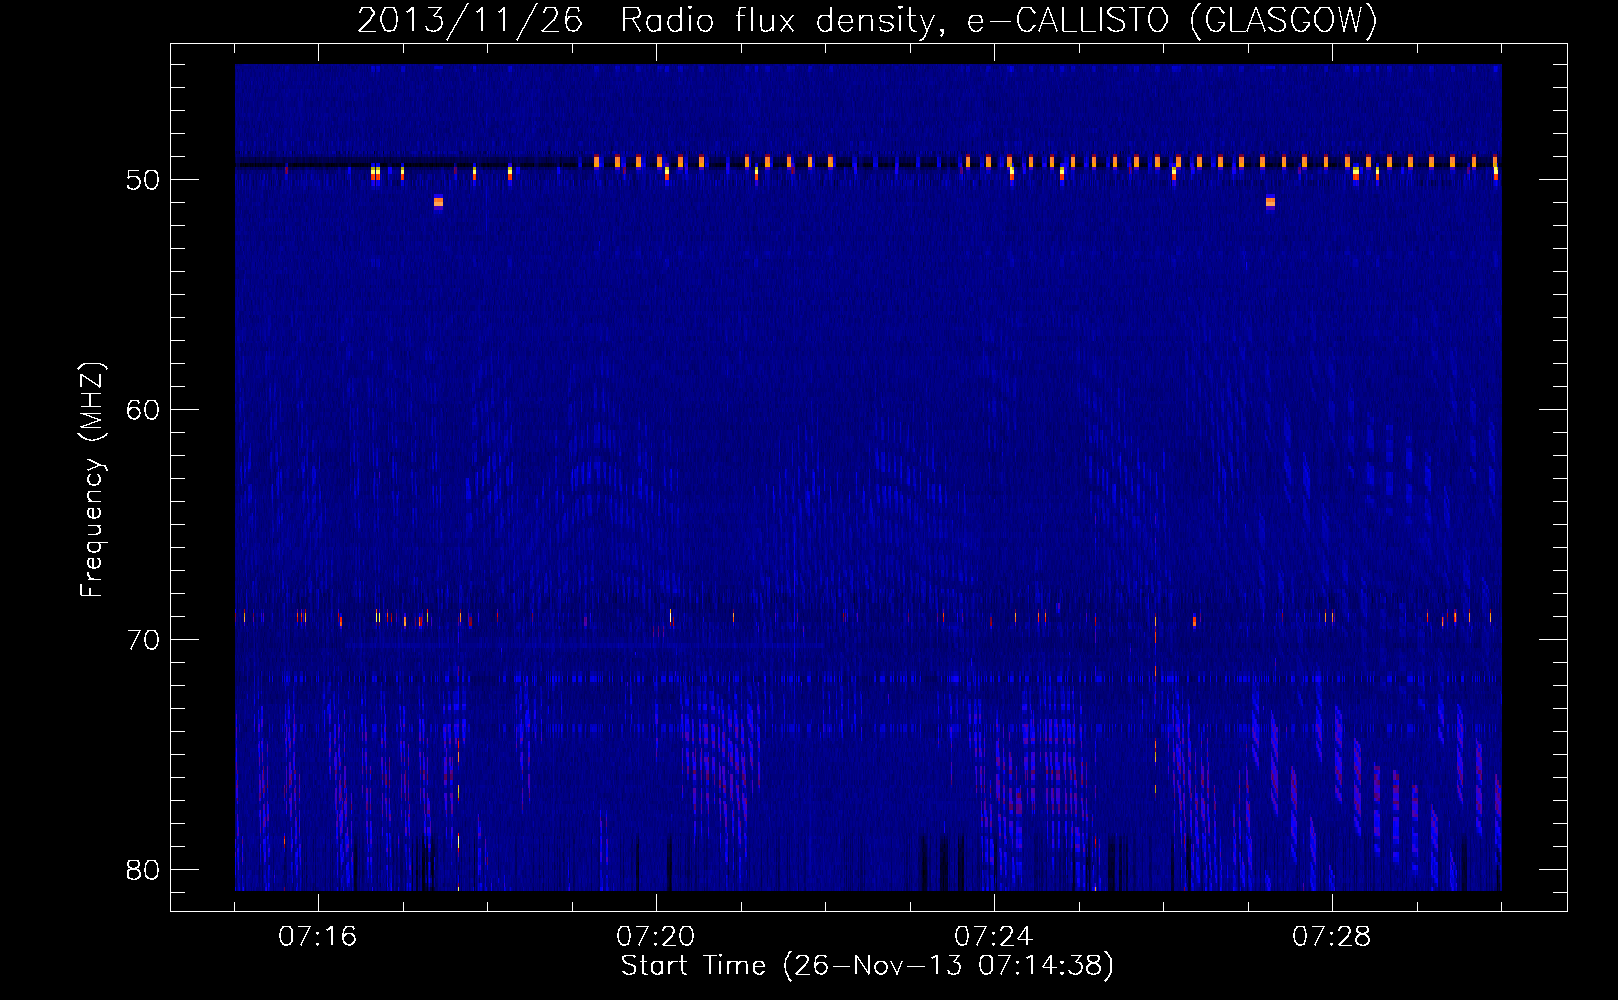Select the 07:20 time tick label
Viewport: 1618px width, 1000px height.
tap(655, 937)
